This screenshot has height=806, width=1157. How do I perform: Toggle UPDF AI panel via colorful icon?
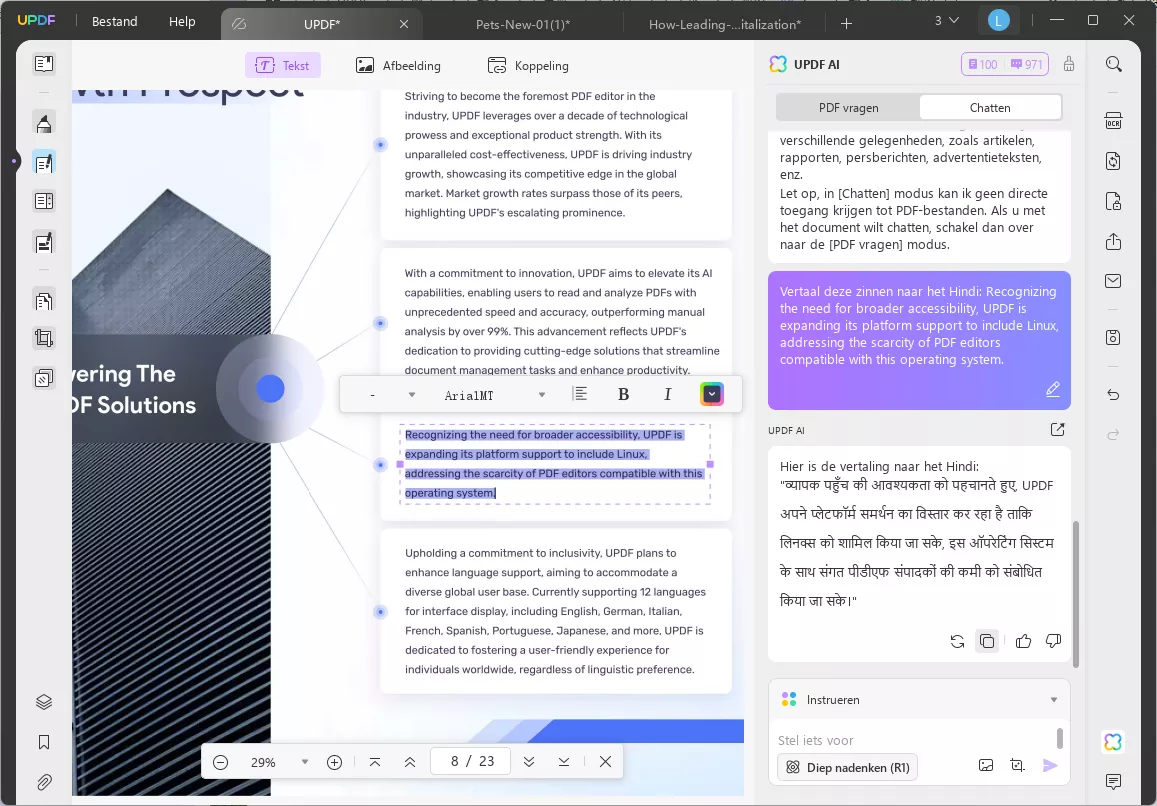1113,742
